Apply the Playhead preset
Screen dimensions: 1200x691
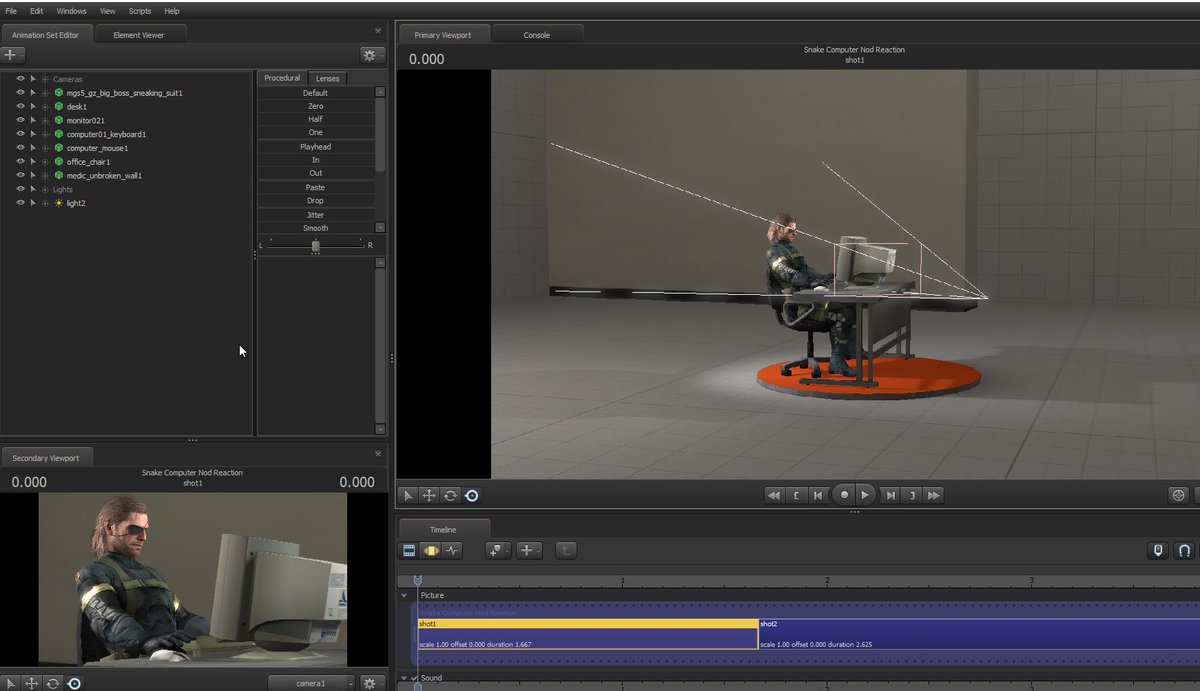(315, 147)
